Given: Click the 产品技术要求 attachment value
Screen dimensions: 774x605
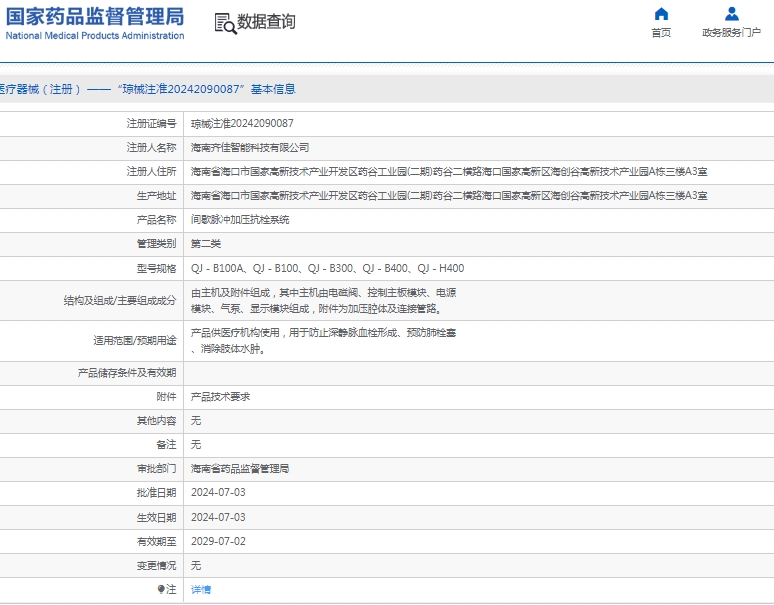Looking at the screenshot, I should coord(220,397).
